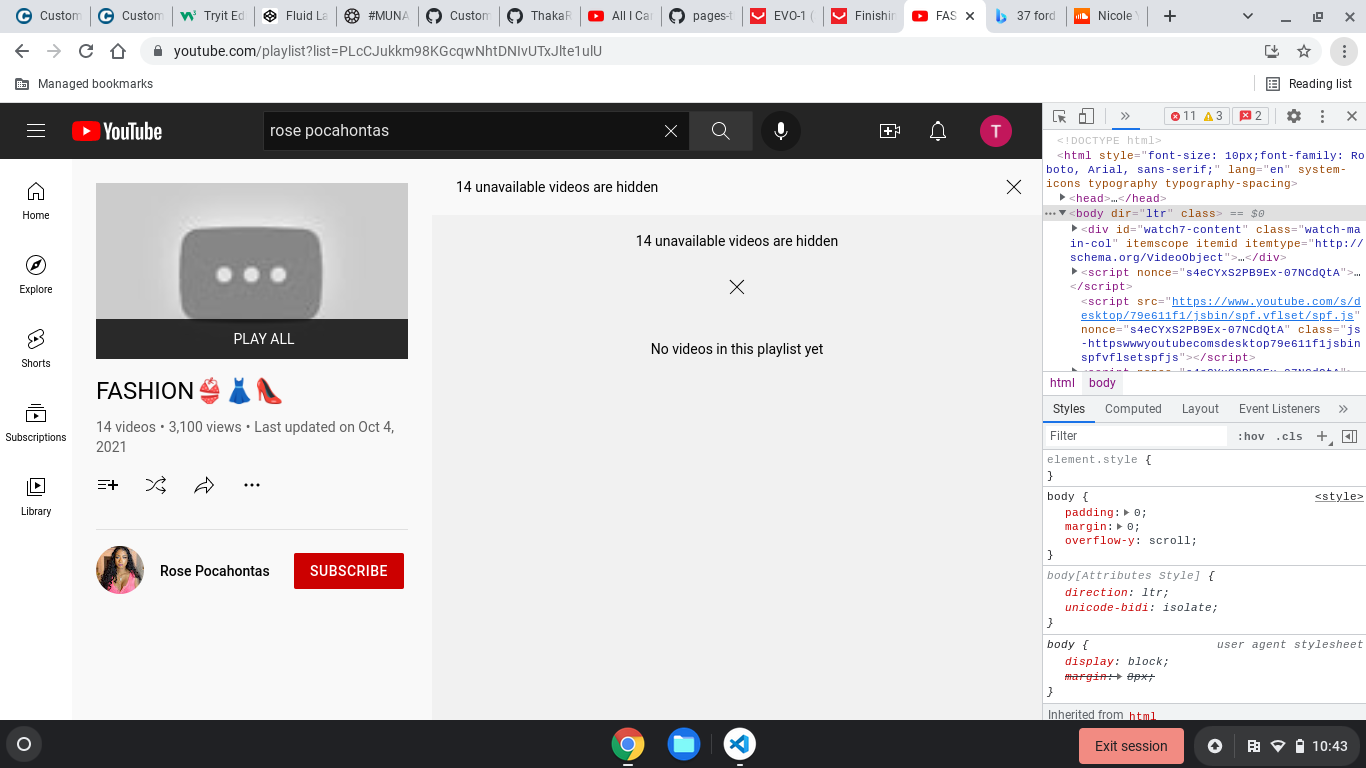Clear the search box with the X
1366x768 pixels.
pyautogui.click(x=671, y=131)
